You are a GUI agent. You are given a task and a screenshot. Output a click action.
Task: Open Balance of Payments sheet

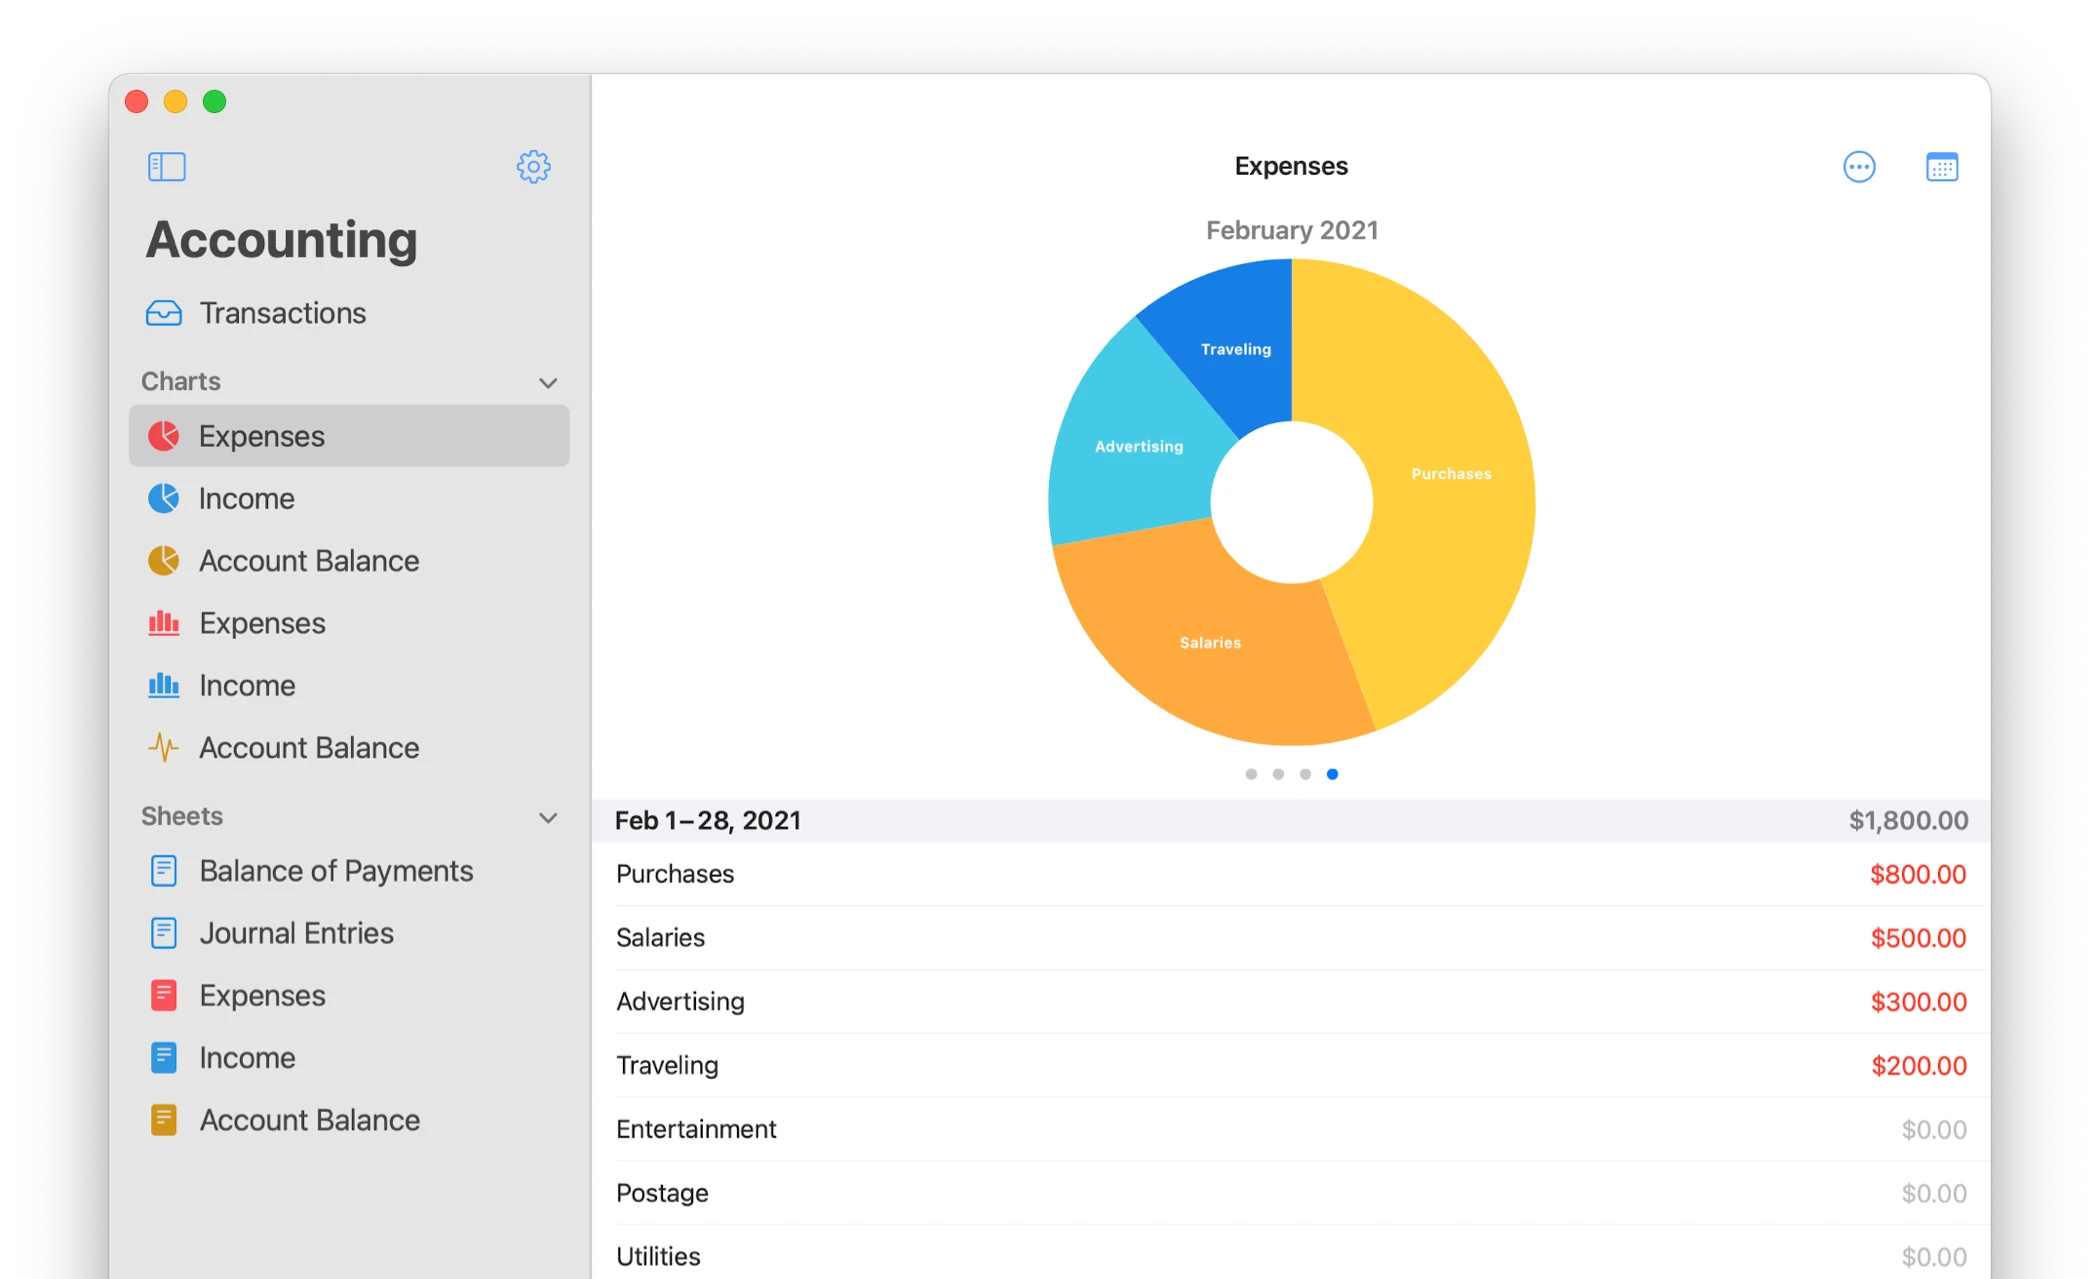tap(335, 871)
